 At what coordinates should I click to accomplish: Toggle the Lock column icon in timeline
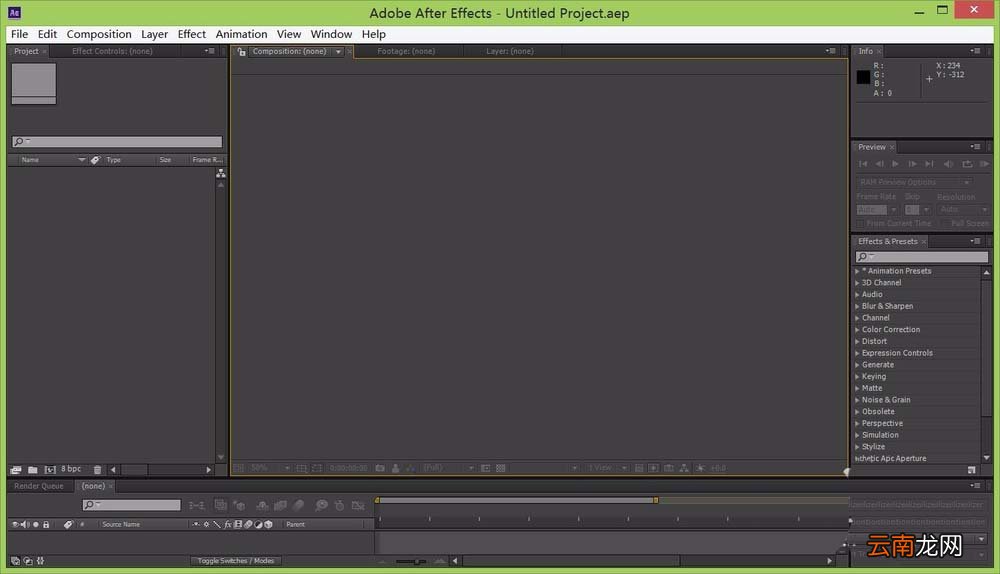pyautogui.click(x=46, y=524)
